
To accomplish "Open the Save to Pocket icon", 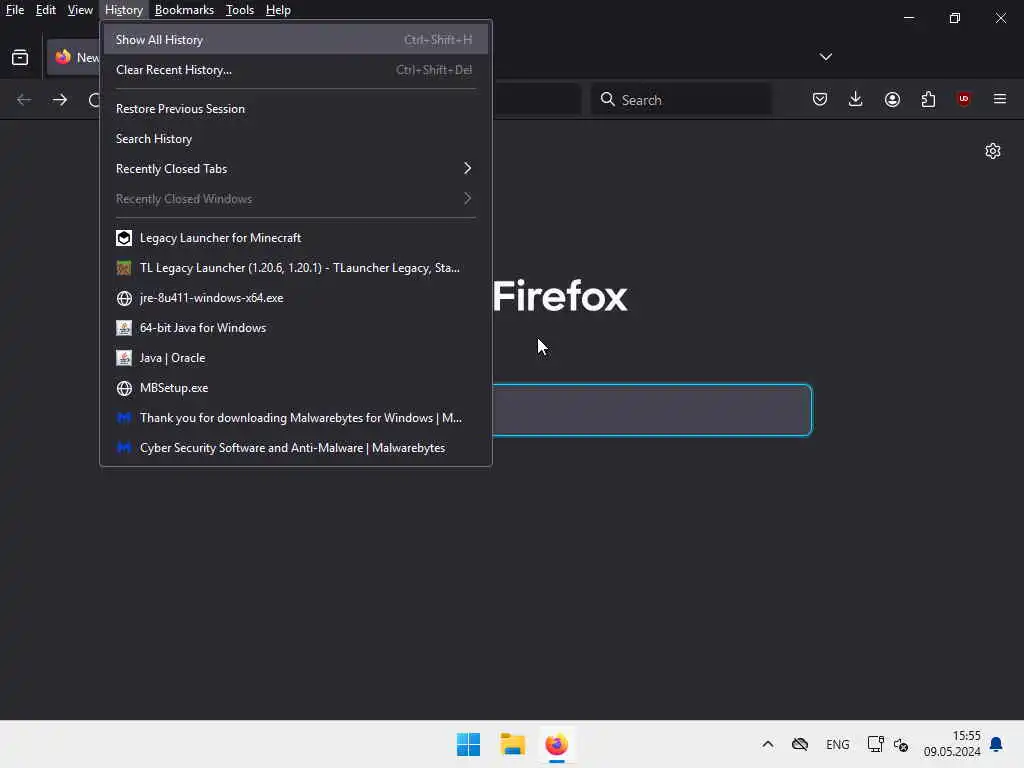I will click(820, 99).
